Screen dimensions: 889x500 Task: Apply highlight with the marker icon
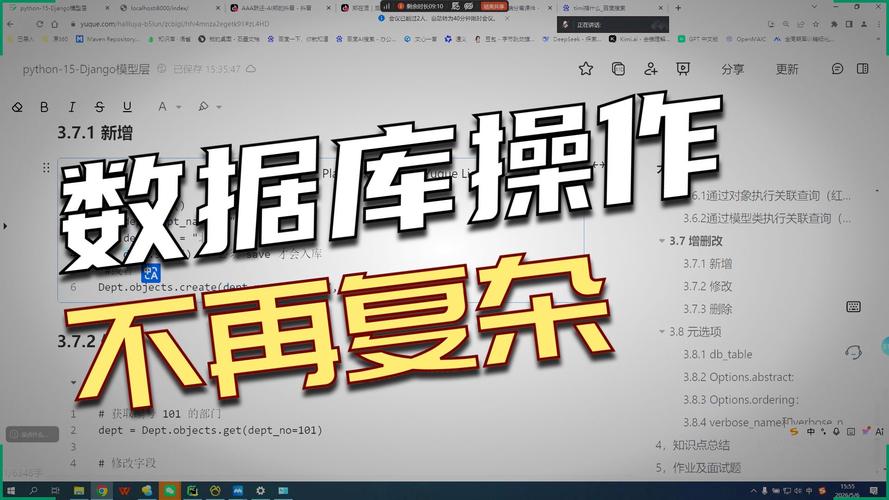coord(203,107)
